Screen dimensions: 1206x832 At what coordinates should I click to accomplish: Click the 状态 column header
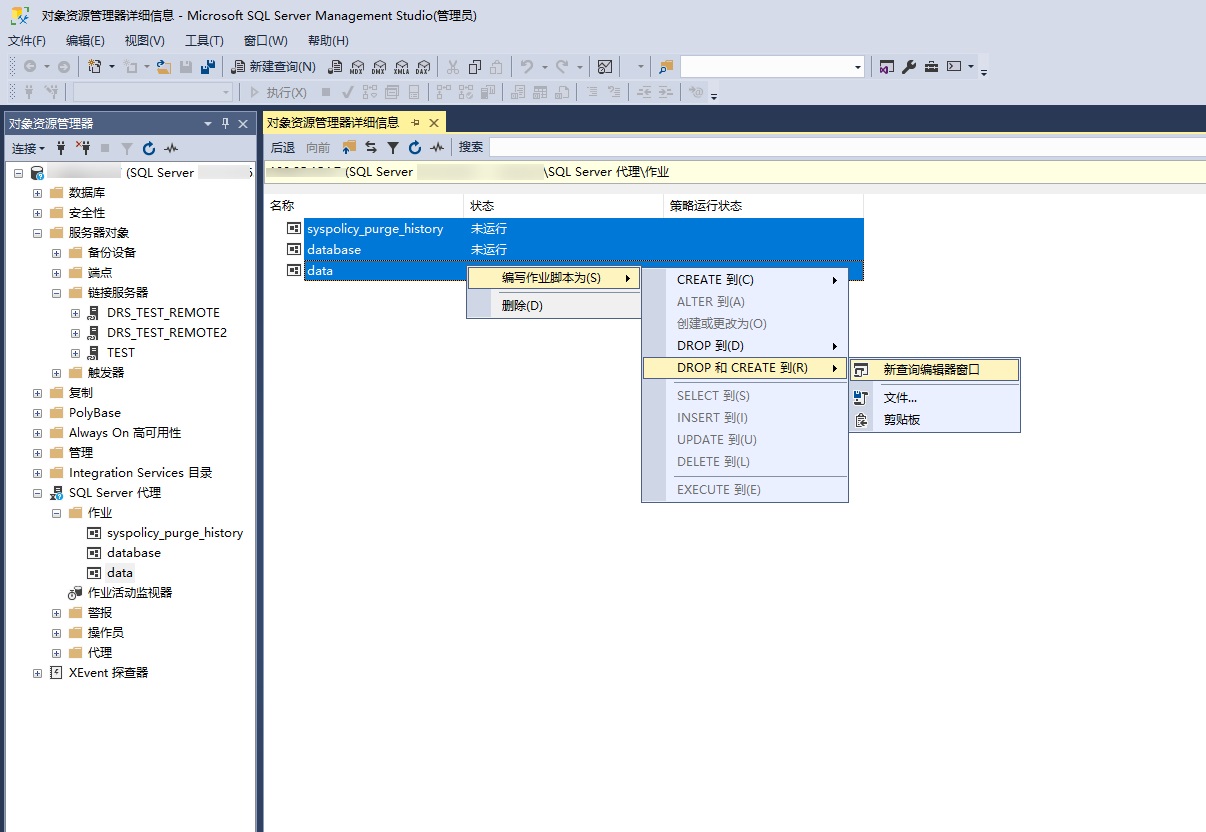point(564,205)
